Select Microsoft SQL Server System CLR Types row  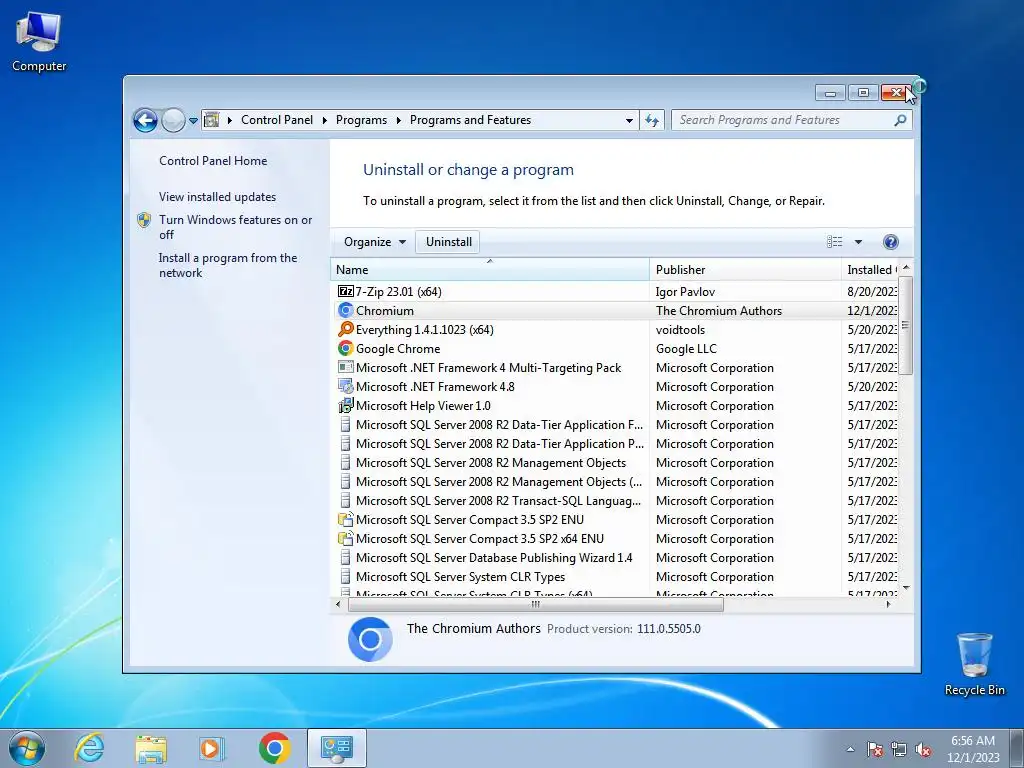(x=614, y=577)
